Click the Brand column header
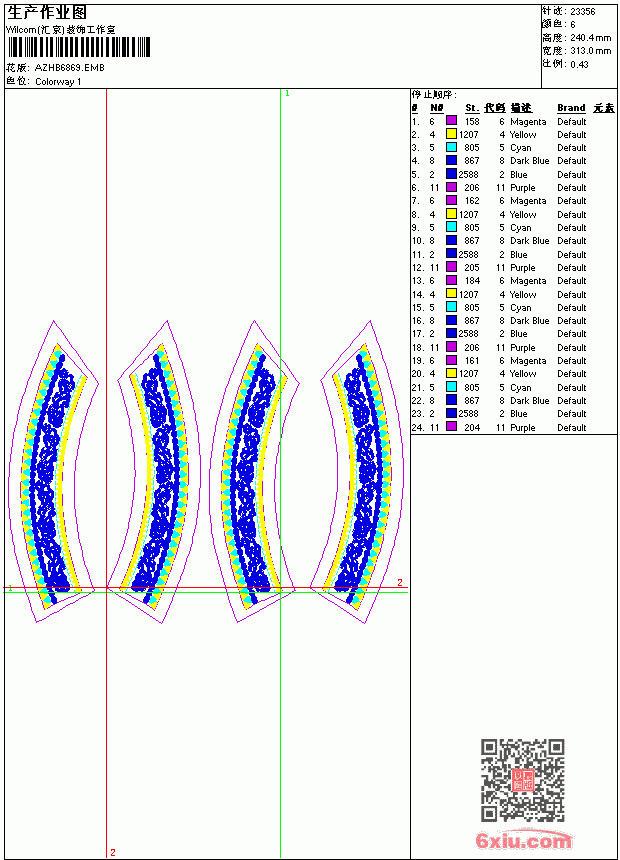Viewport: 620px width, 860px height. pos(571,108)
